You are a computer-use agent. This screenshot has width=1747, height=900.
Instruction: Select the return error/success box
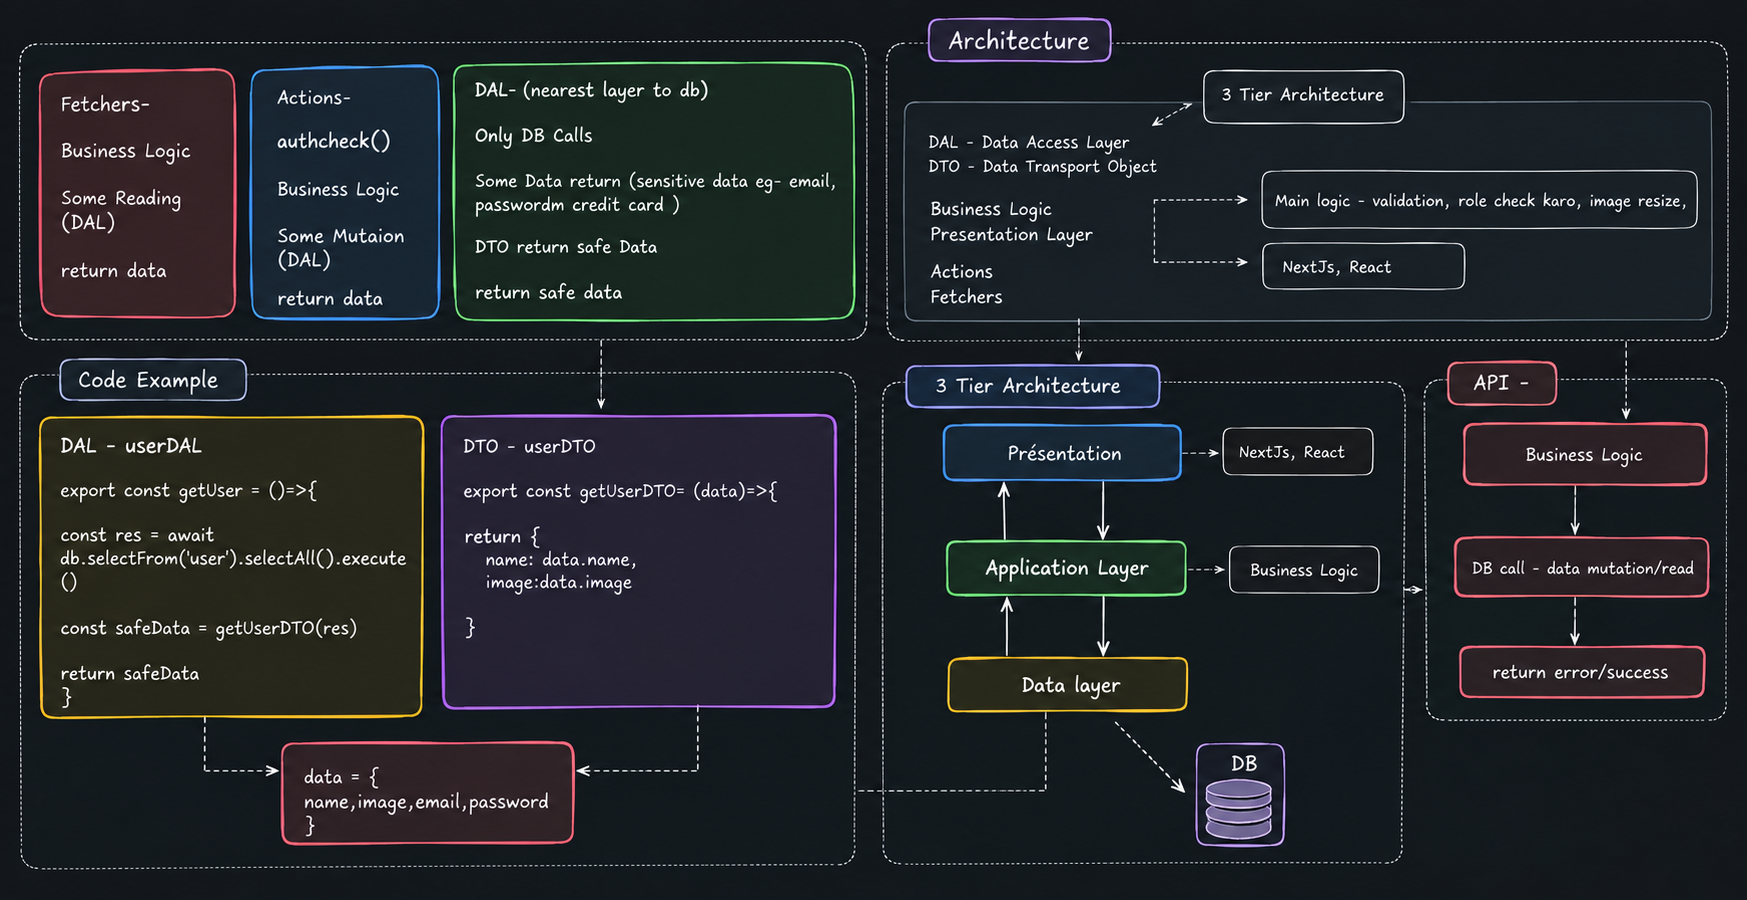(x=1581, y=672)
